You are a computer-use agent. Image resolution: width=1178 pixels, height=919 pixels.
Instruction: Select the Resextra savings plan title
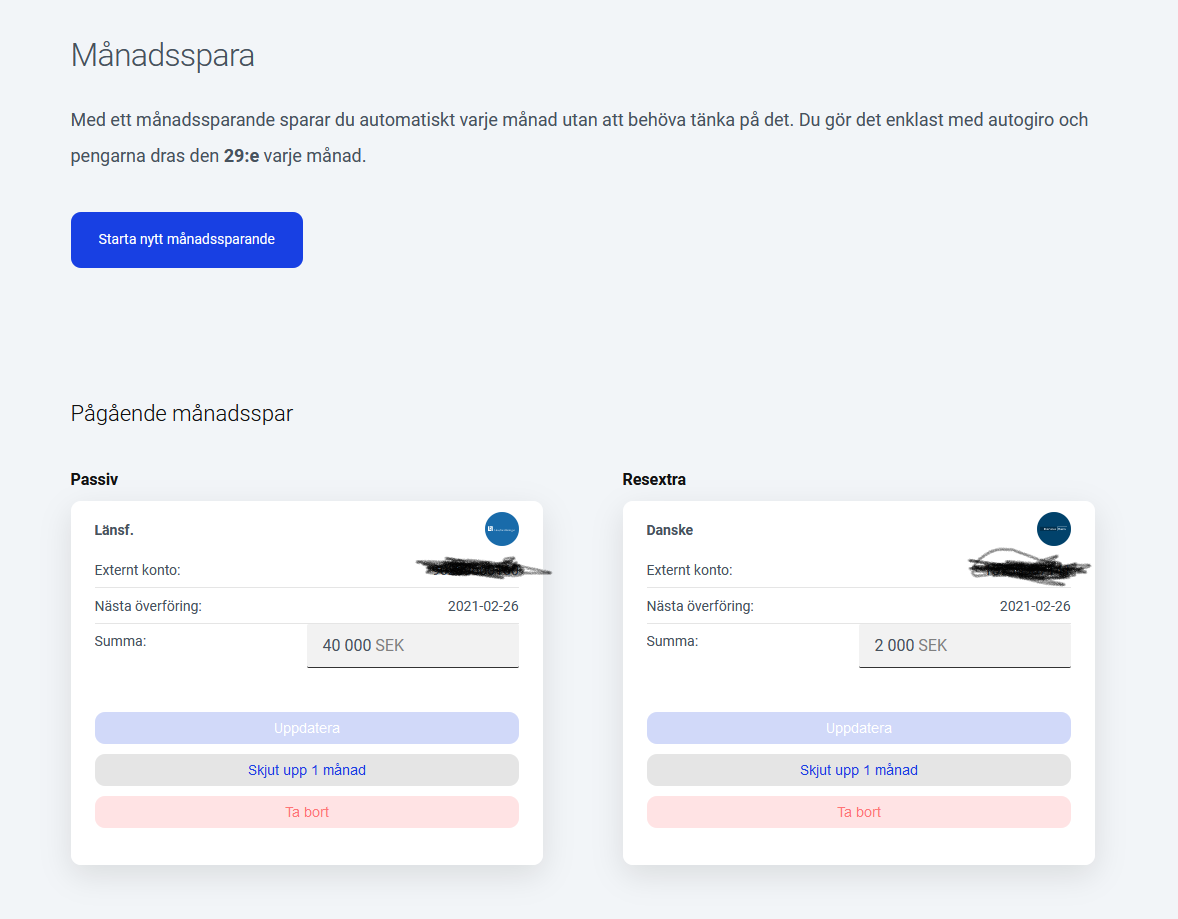coord(654,480)
